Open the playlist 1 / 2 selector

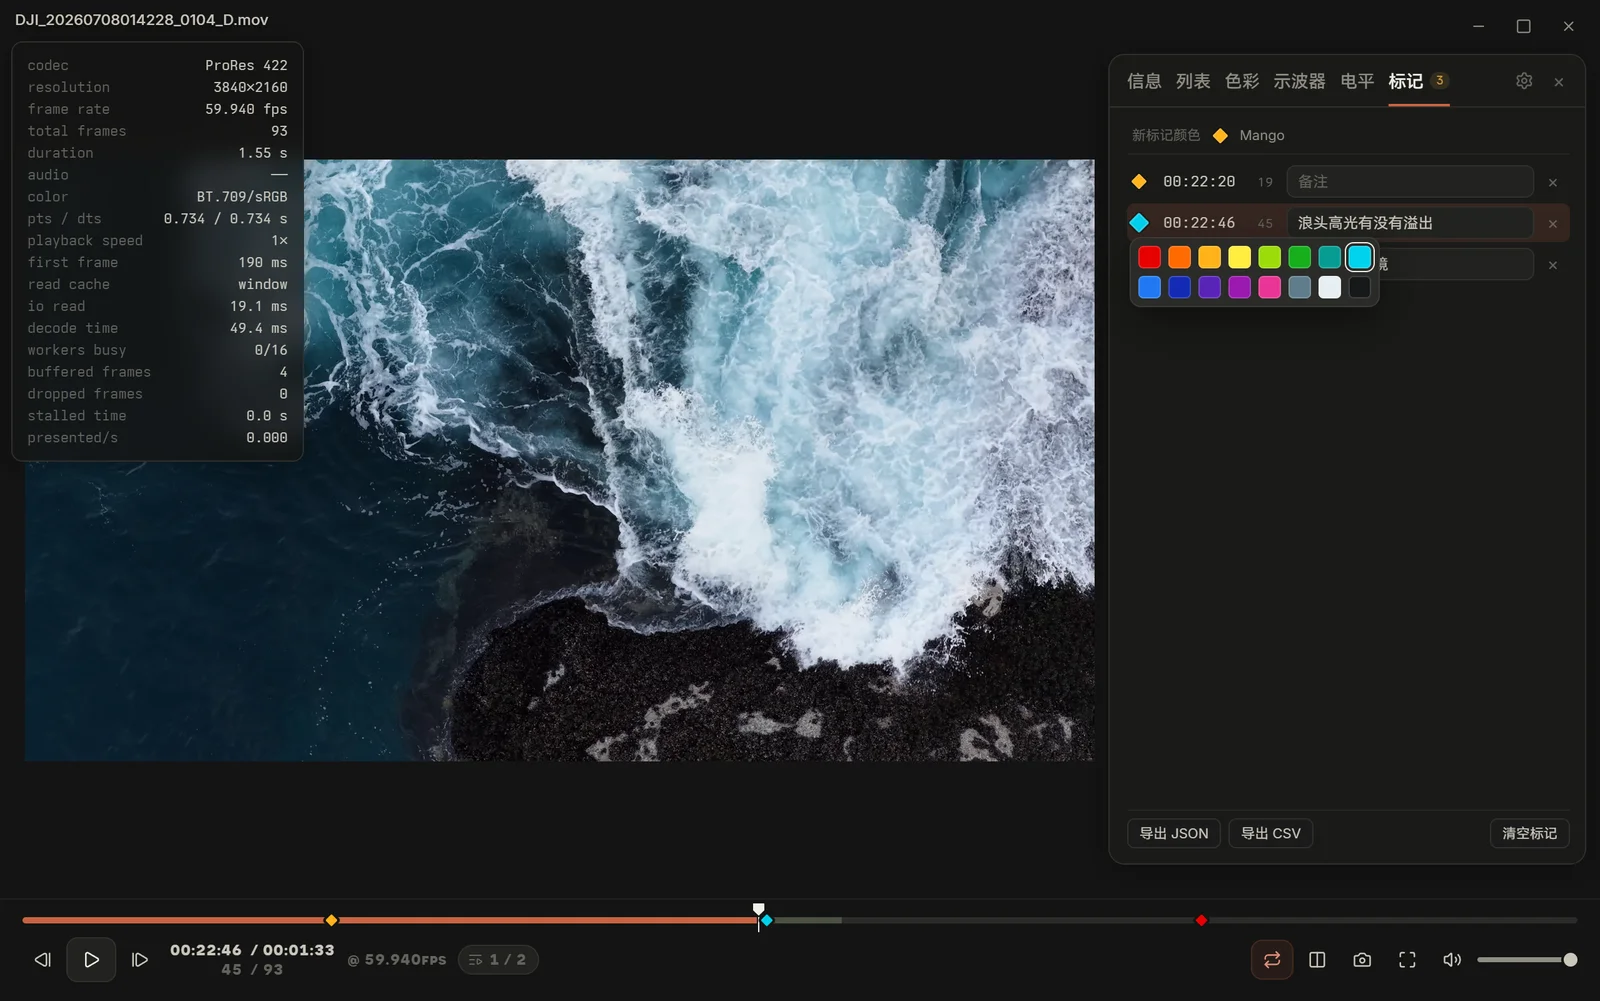[498, 960]
